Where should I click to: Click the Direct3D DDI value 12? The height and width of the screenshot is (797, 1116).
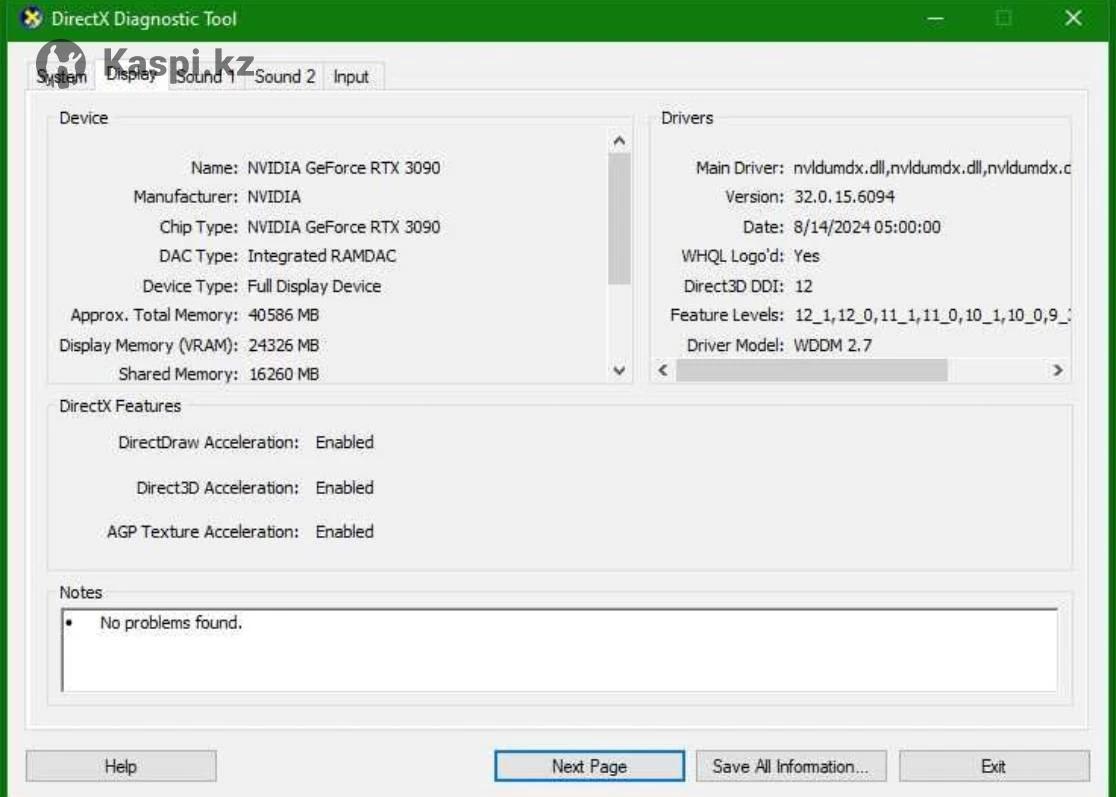[x=804, y=286]
